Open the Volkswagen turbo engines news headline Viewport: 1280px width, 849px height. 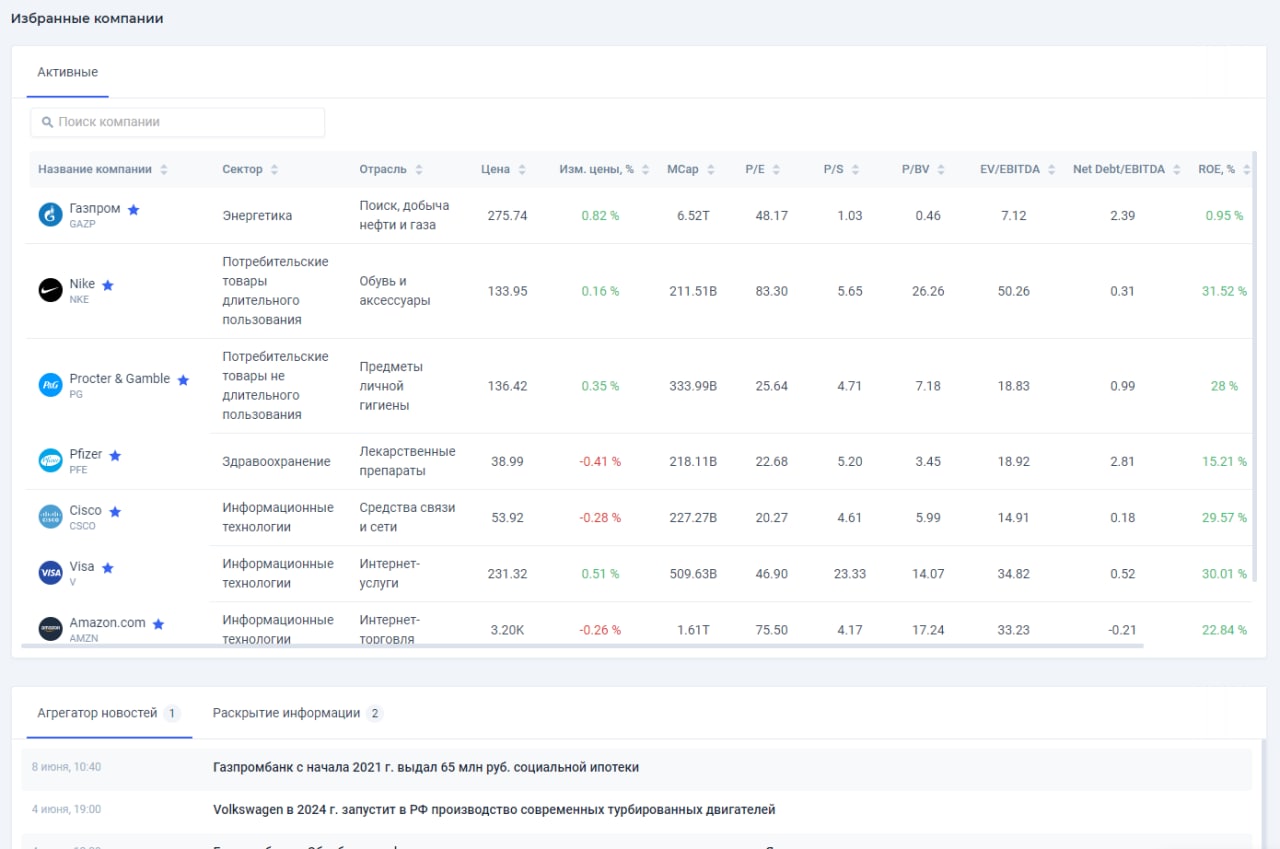coord(494,809)
